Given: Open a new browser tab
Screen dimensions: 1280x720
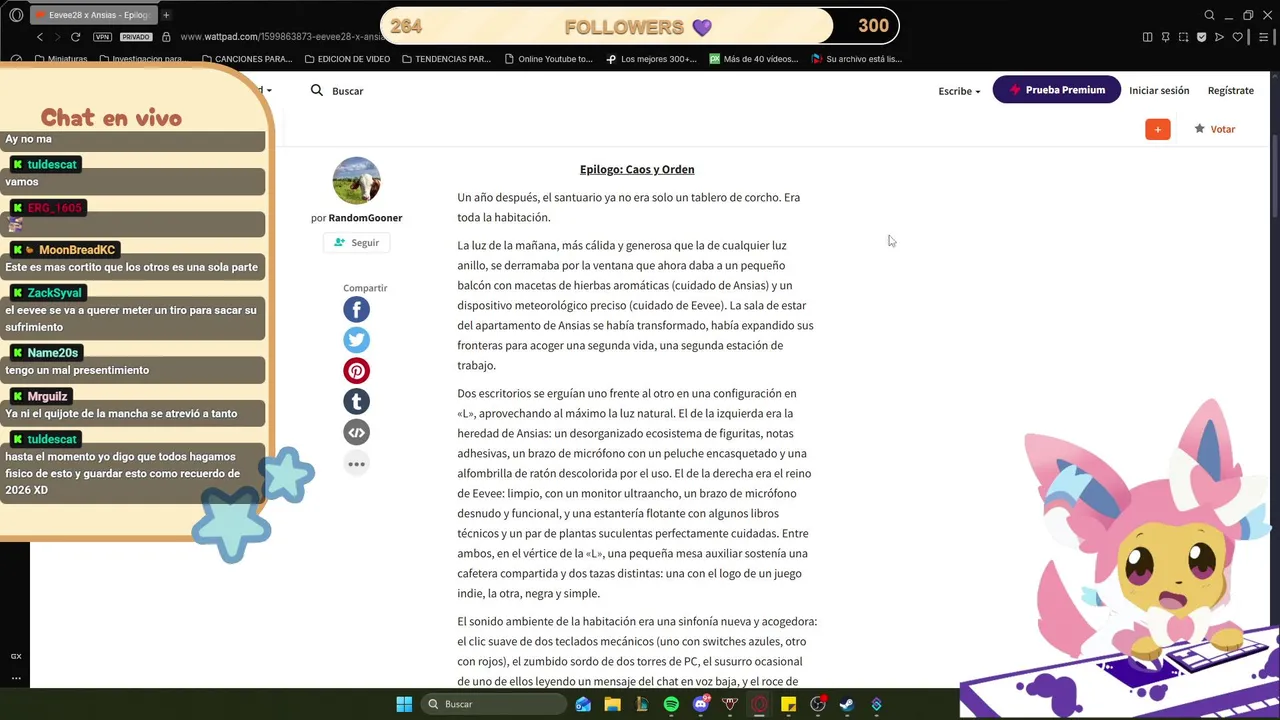Looking at the screenshot, I should tap(166, 15).
